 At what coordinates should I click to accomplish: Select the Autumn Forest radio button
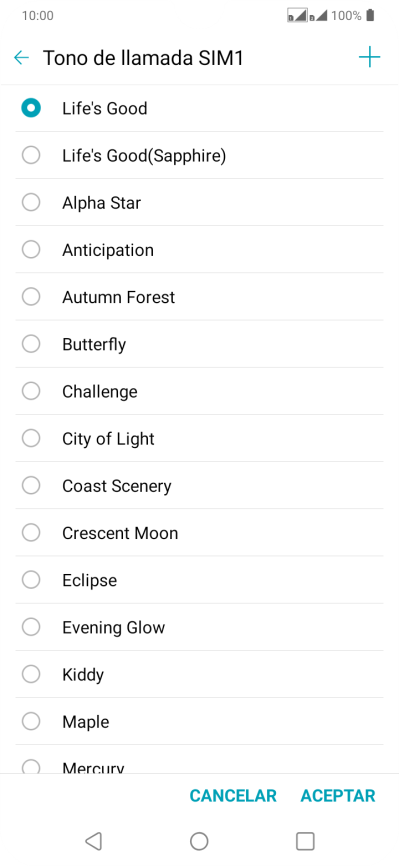click(31, 297)
